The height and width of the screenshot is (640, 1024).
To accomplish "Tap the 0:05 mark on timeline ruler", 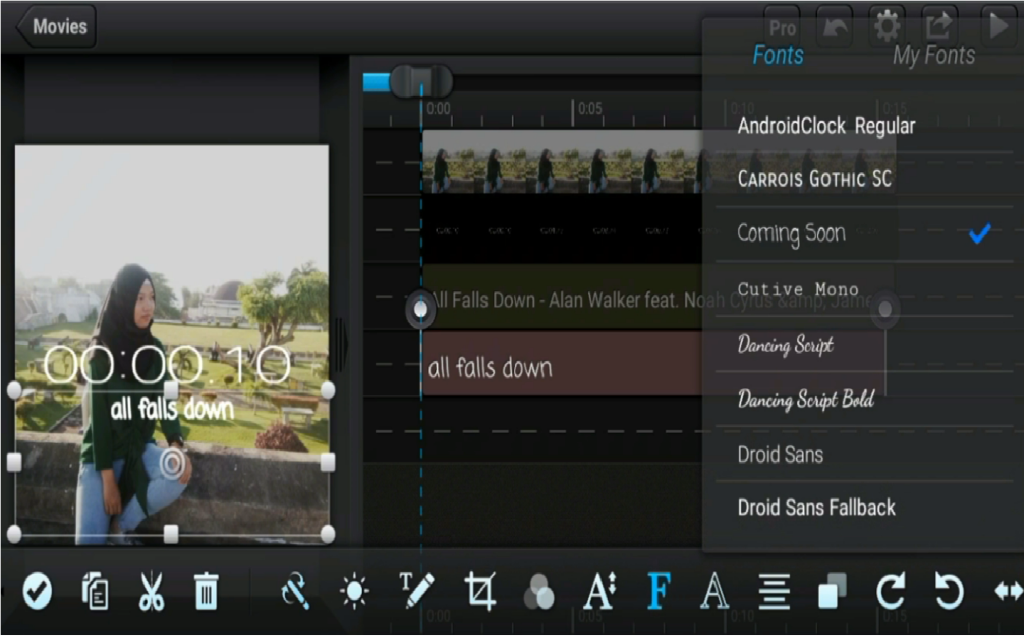I will click(x=589, y=108).
